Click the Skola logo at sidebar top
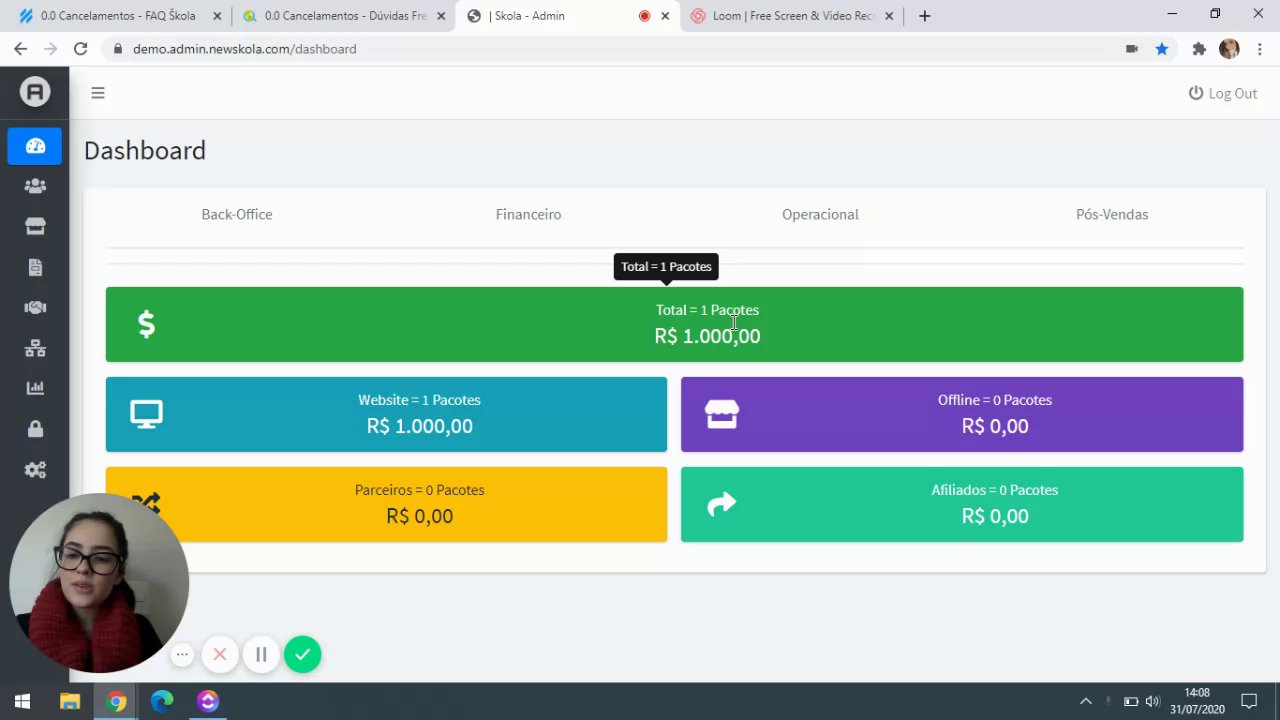This screenshot has width=1280, height=720. click(35, 92)
